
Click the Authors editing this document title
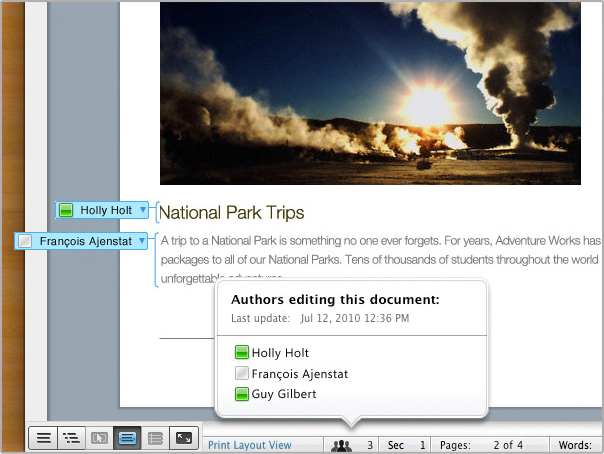click(x=335, y=300)
